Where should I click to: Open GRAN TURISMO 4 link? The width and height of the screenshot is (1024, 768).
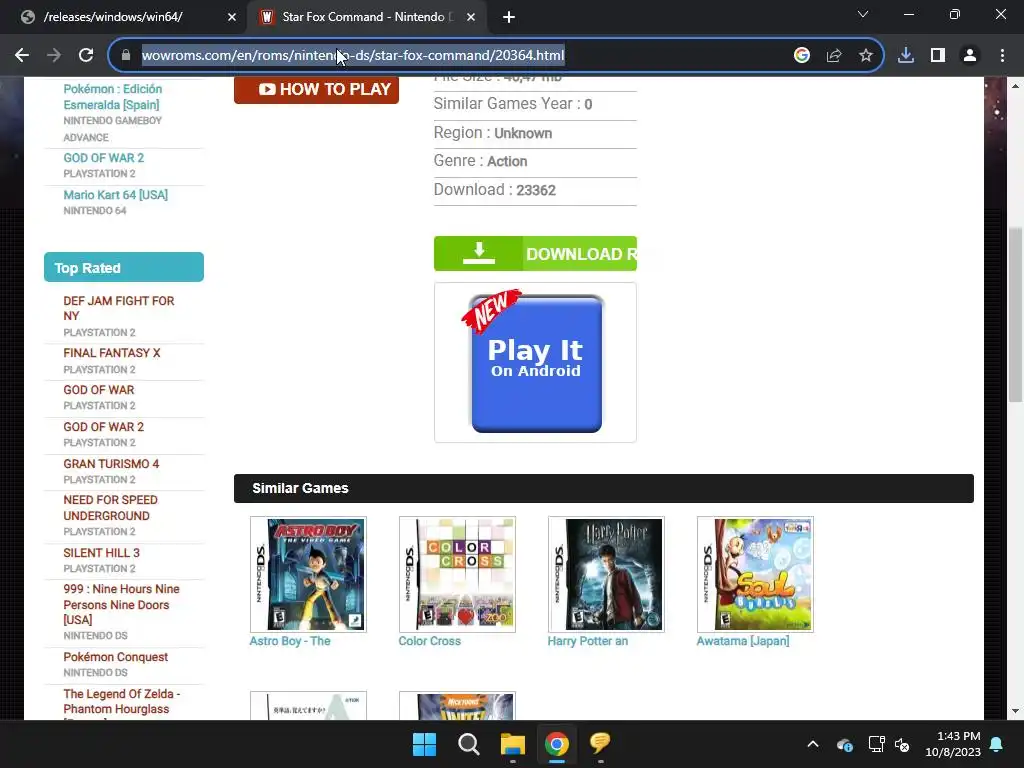tap(111, 464)
